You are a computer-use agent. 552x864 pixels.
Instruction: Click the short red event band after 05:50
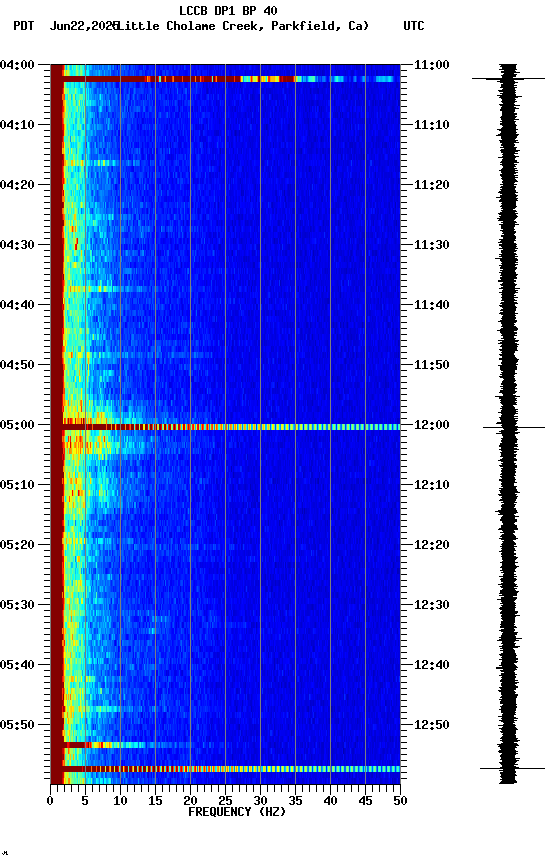[99, 745]
